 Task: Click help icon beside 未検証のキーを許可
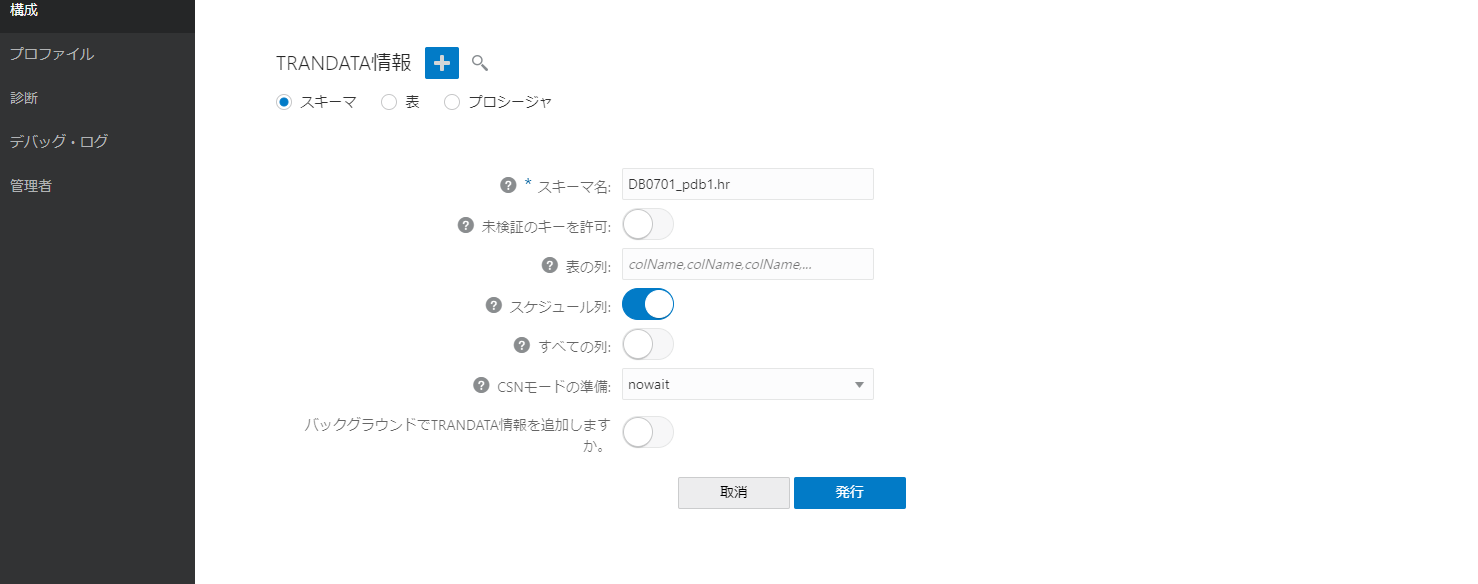point(465,225)
